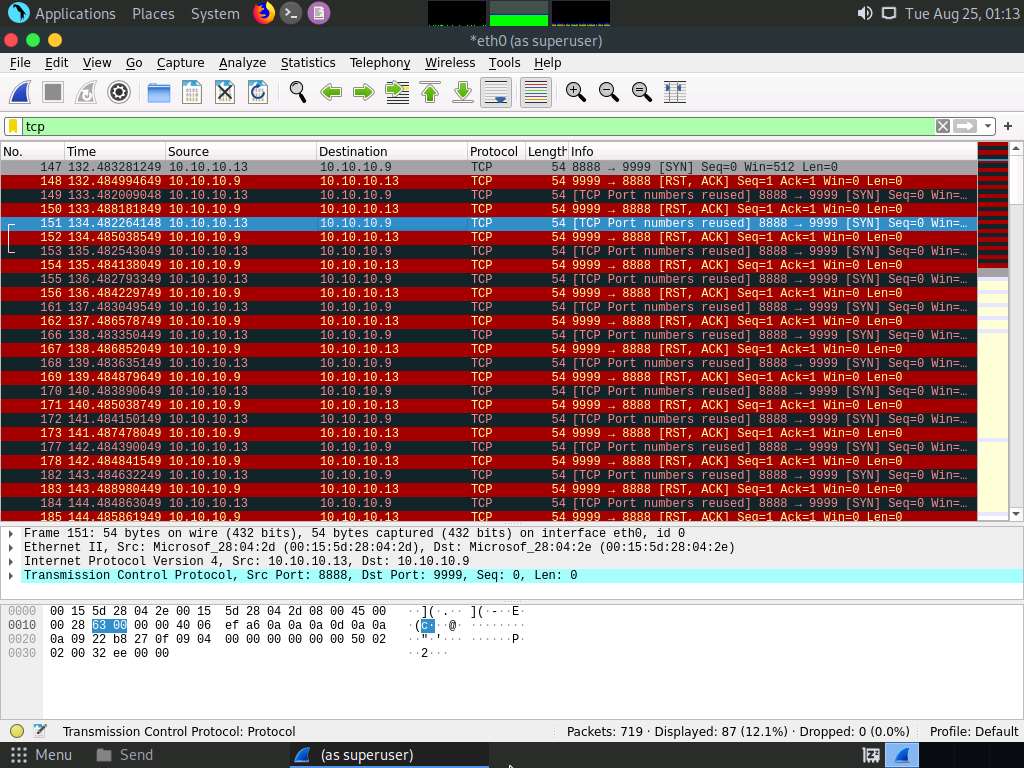Image resolution: width=1024 pixels, height=768 pixels.
Task: Open the Analyze menu
Action: 242,63
